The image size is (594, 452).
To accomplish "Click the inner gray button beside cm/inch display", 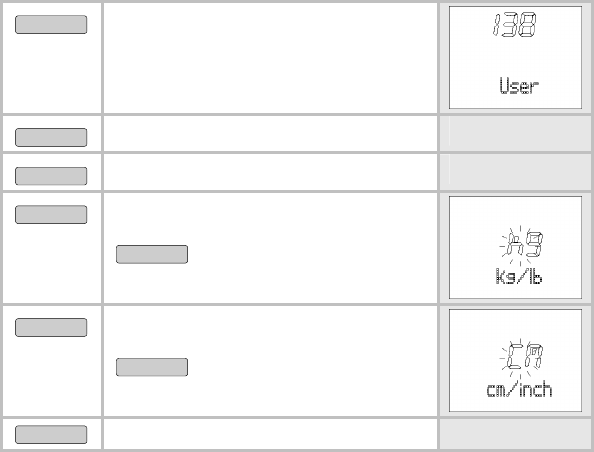I will click(x=152, y=367).
